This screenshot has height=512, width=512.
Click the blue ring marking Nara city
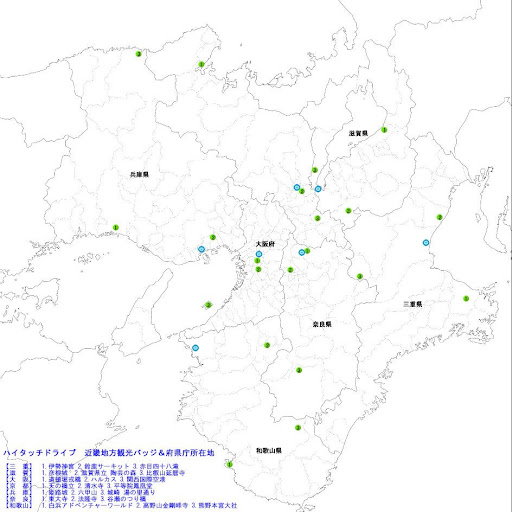pyautogui.click(x=302, y=252)
